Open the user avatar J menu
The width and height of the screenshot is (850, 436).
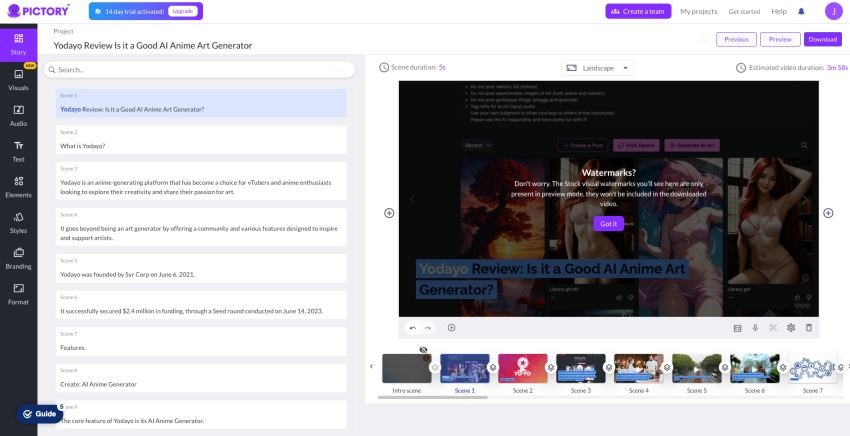(833, 11)
